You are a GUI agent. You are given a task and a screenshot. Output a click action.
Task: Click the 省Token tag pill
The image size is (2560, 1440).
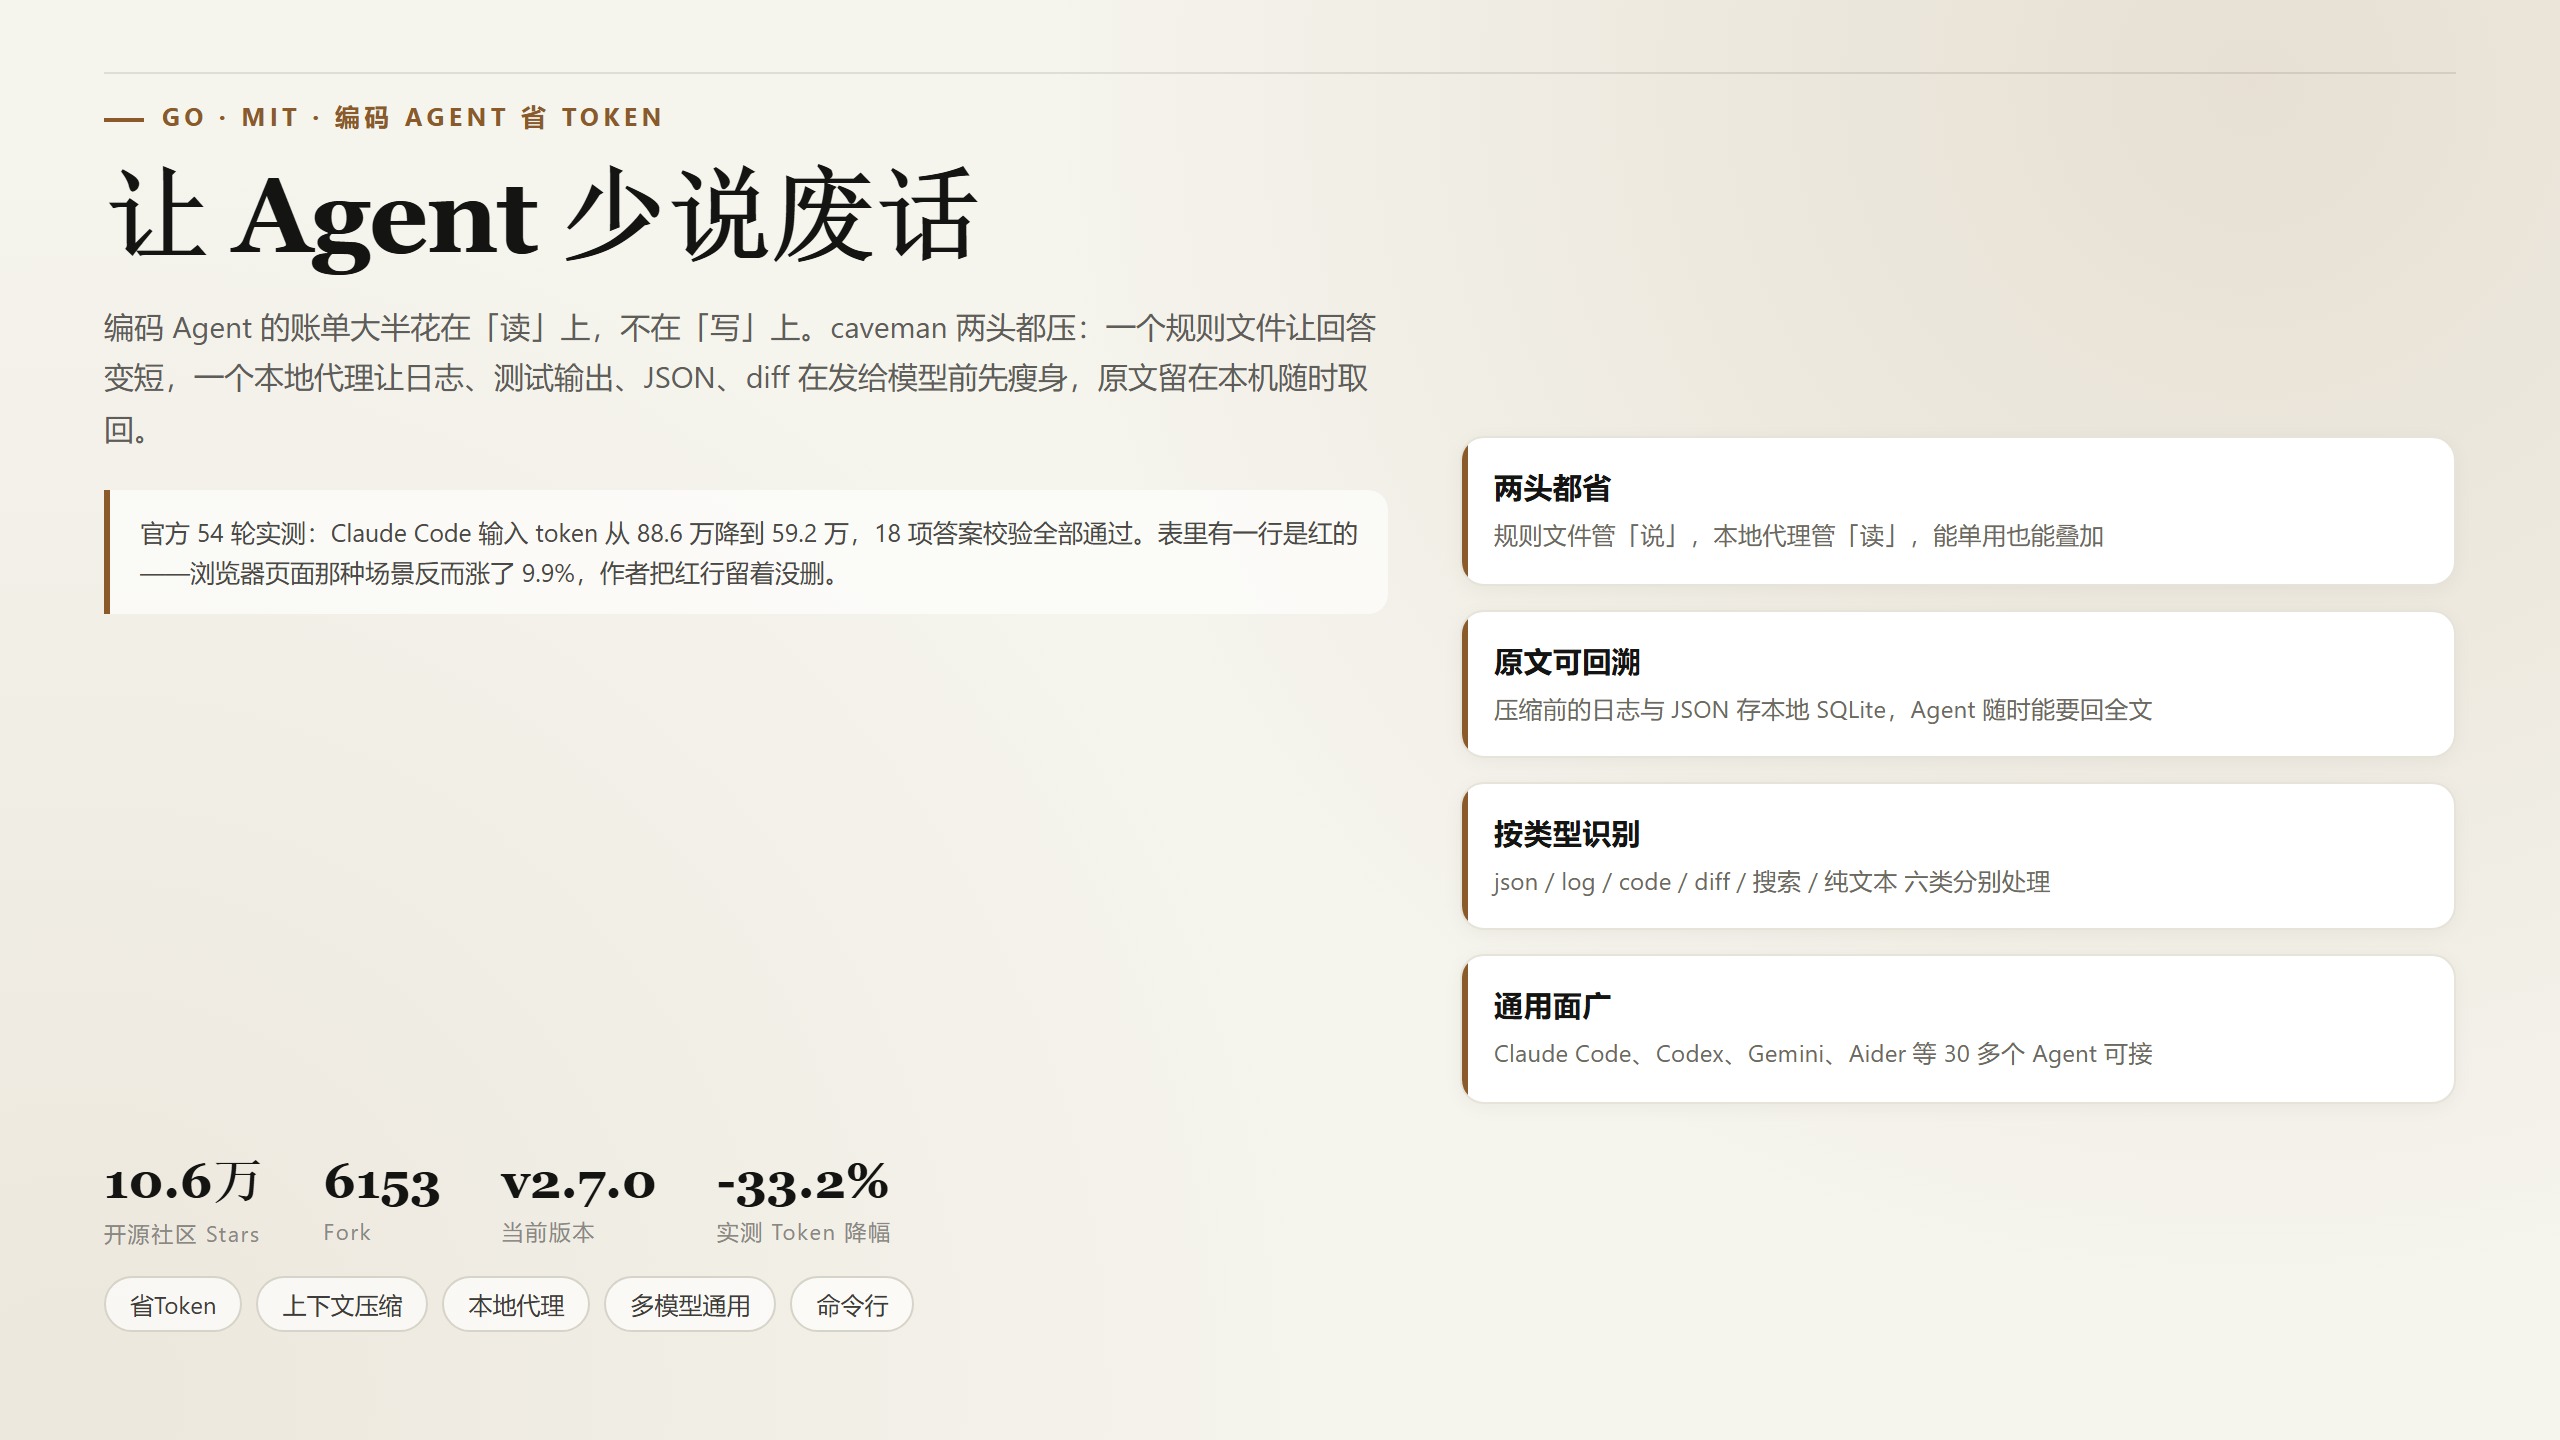pyautogui.click(x=173, y=1305)
